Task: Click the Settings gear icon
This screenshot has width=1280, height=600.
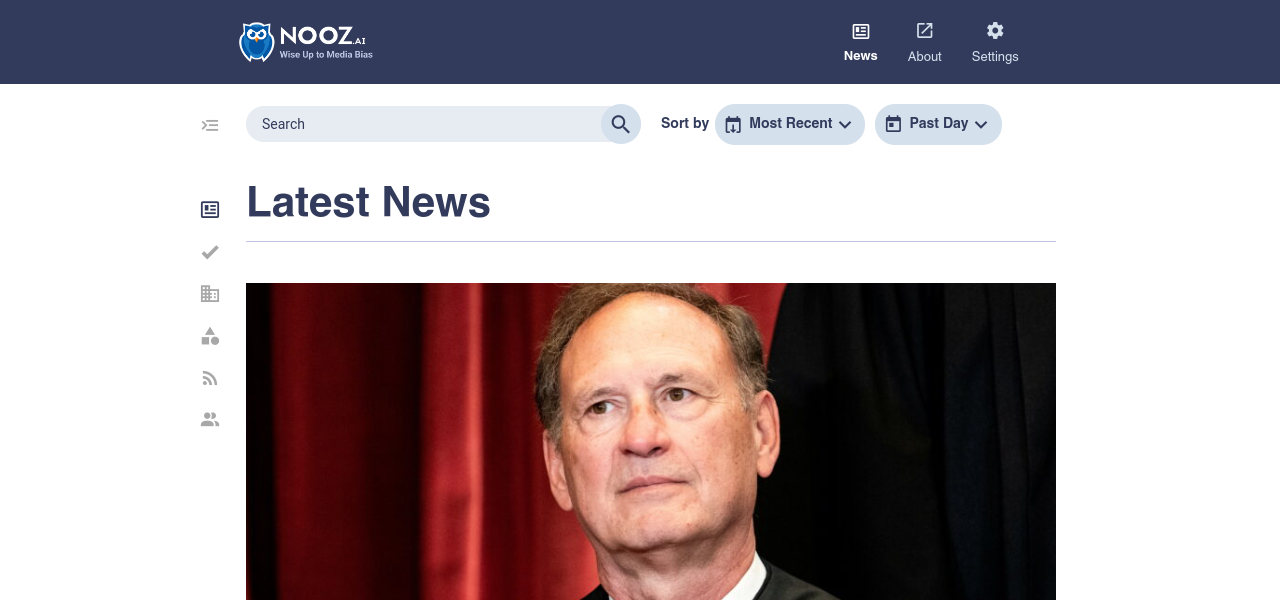Action: point(995,30)
